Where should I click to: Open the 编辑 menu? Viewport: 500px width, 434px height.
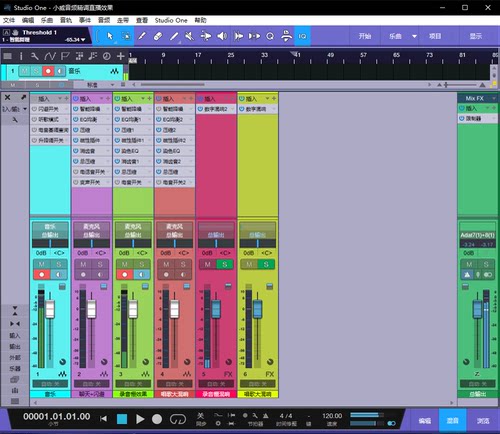28,20
